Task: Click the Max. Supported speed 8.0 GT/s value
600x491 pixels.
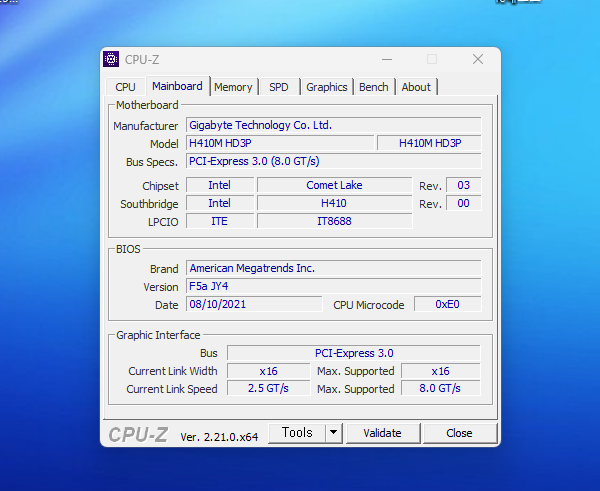Action: pos(440,388)
